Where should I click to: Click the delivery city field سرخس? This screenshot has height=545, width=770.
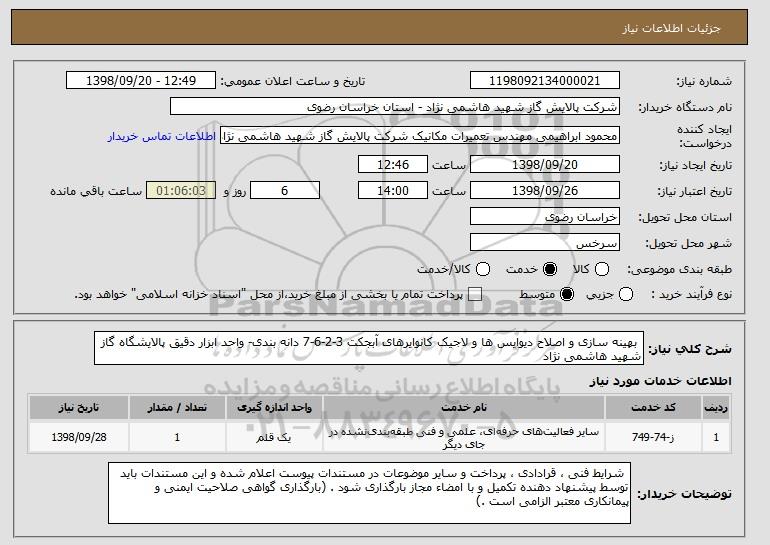[545, 243]
